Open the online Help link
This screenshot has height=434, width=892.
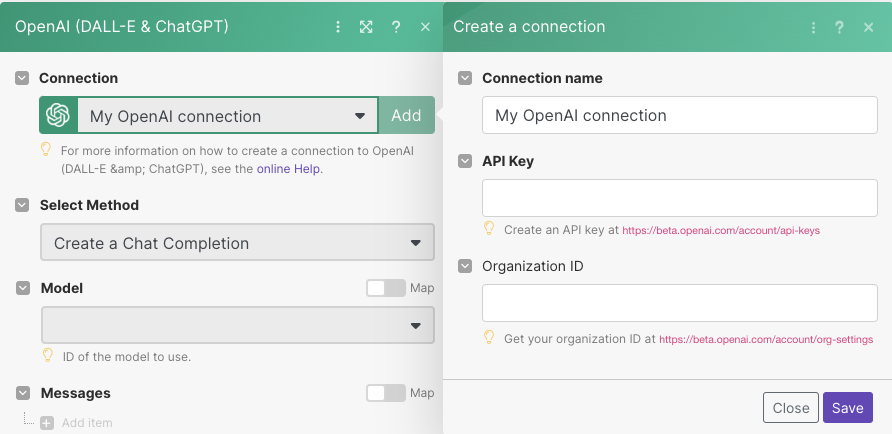288,169
